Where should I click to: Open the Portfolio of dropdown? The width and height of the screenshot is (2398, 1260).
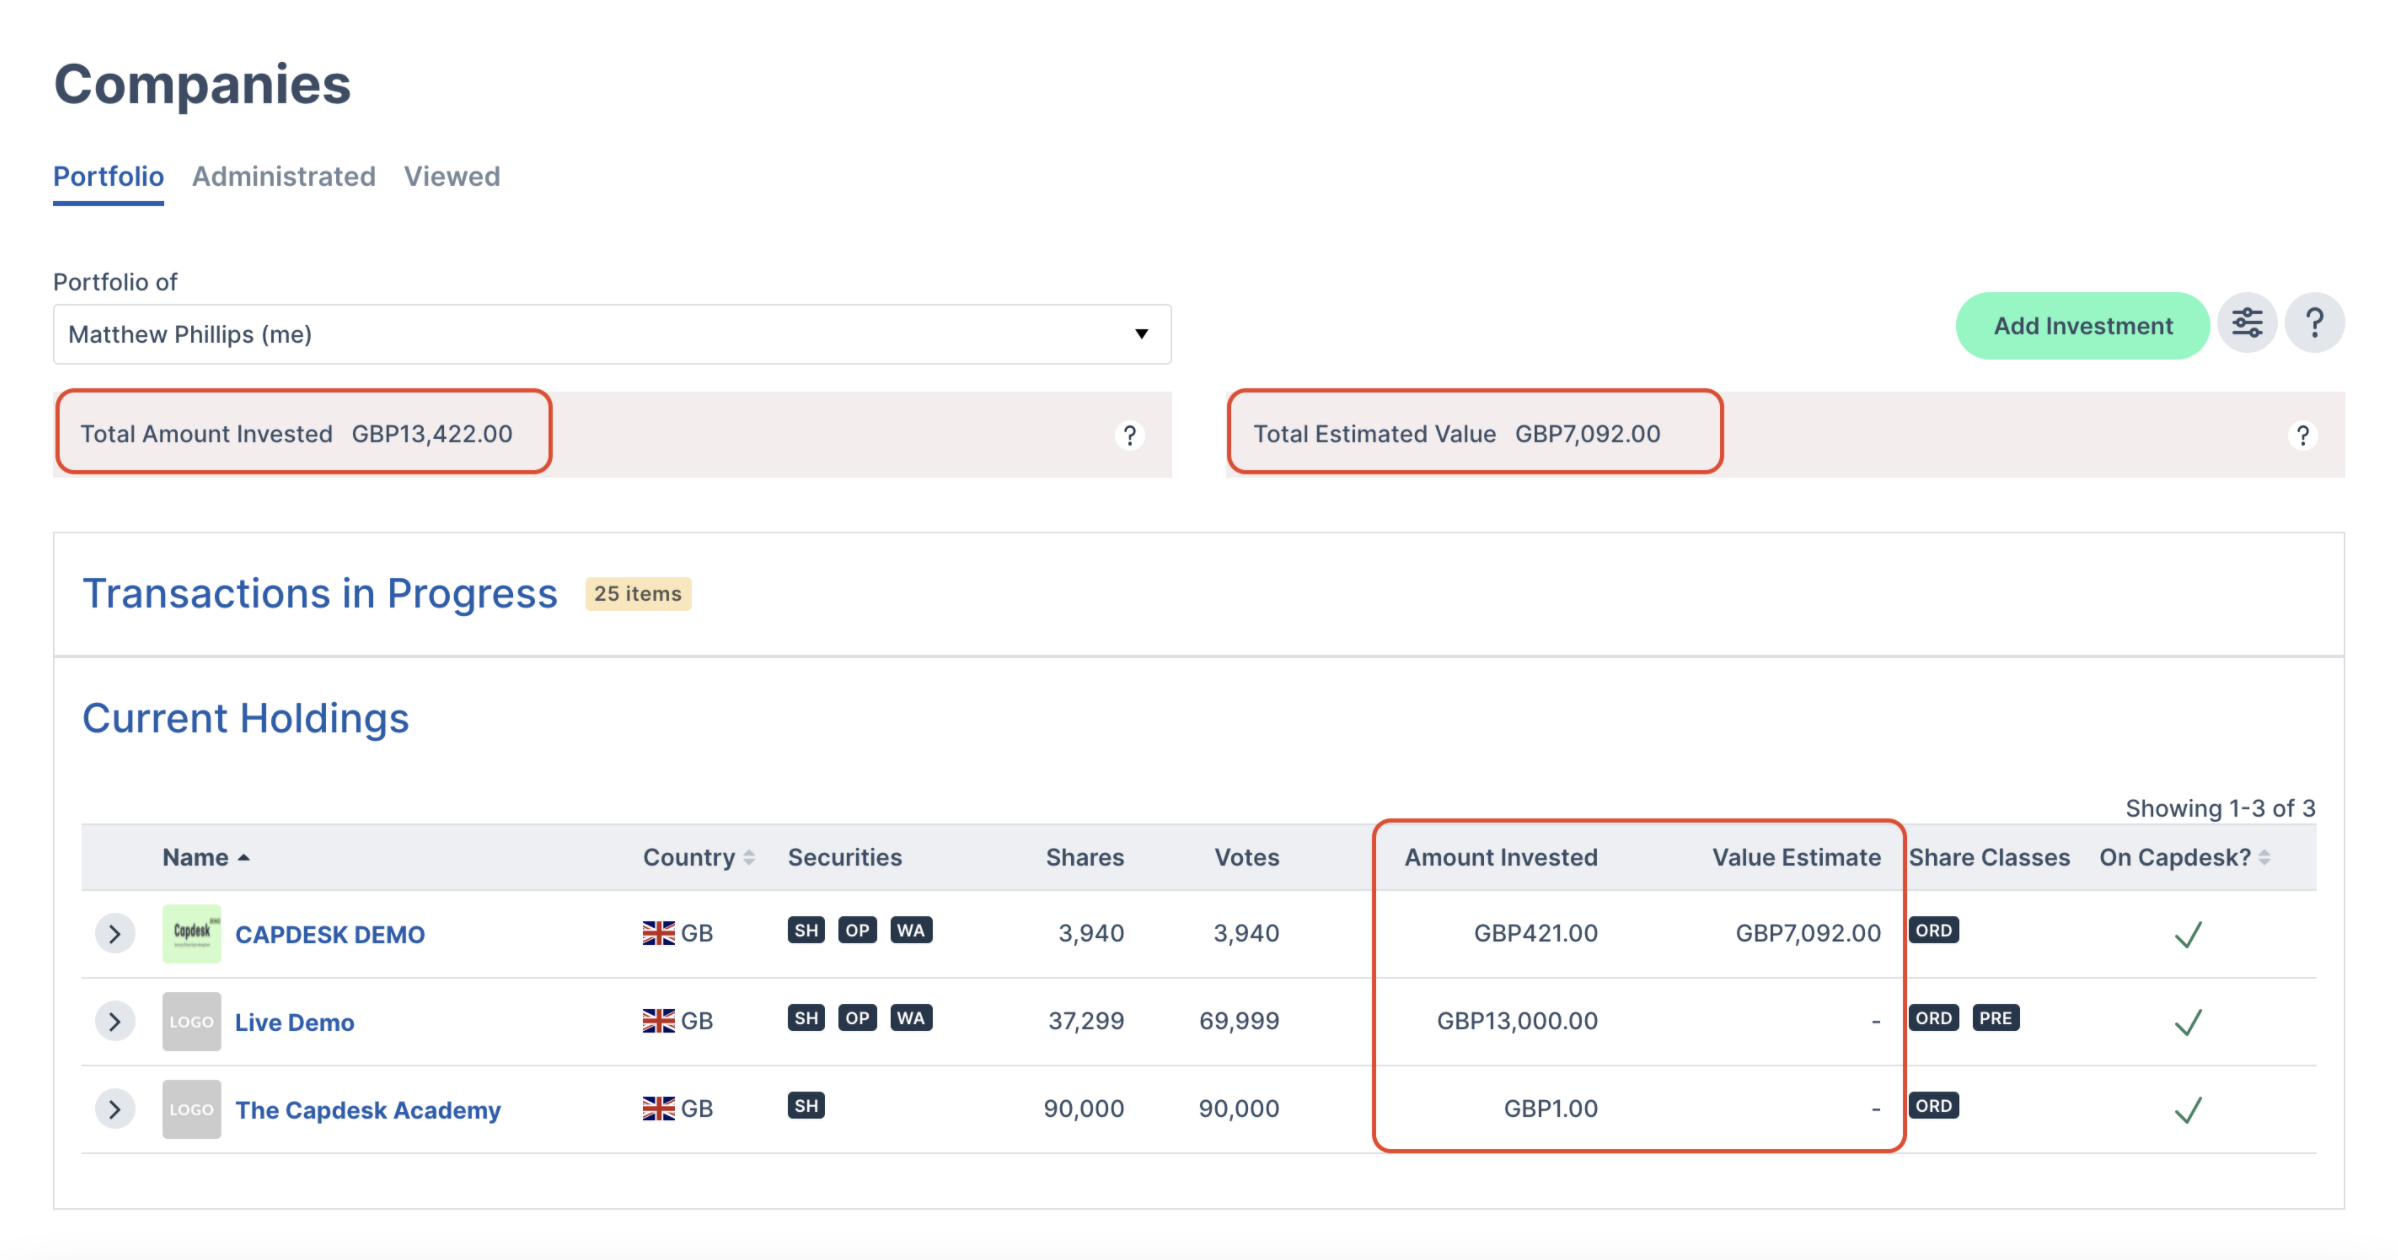tap(612, 334)
